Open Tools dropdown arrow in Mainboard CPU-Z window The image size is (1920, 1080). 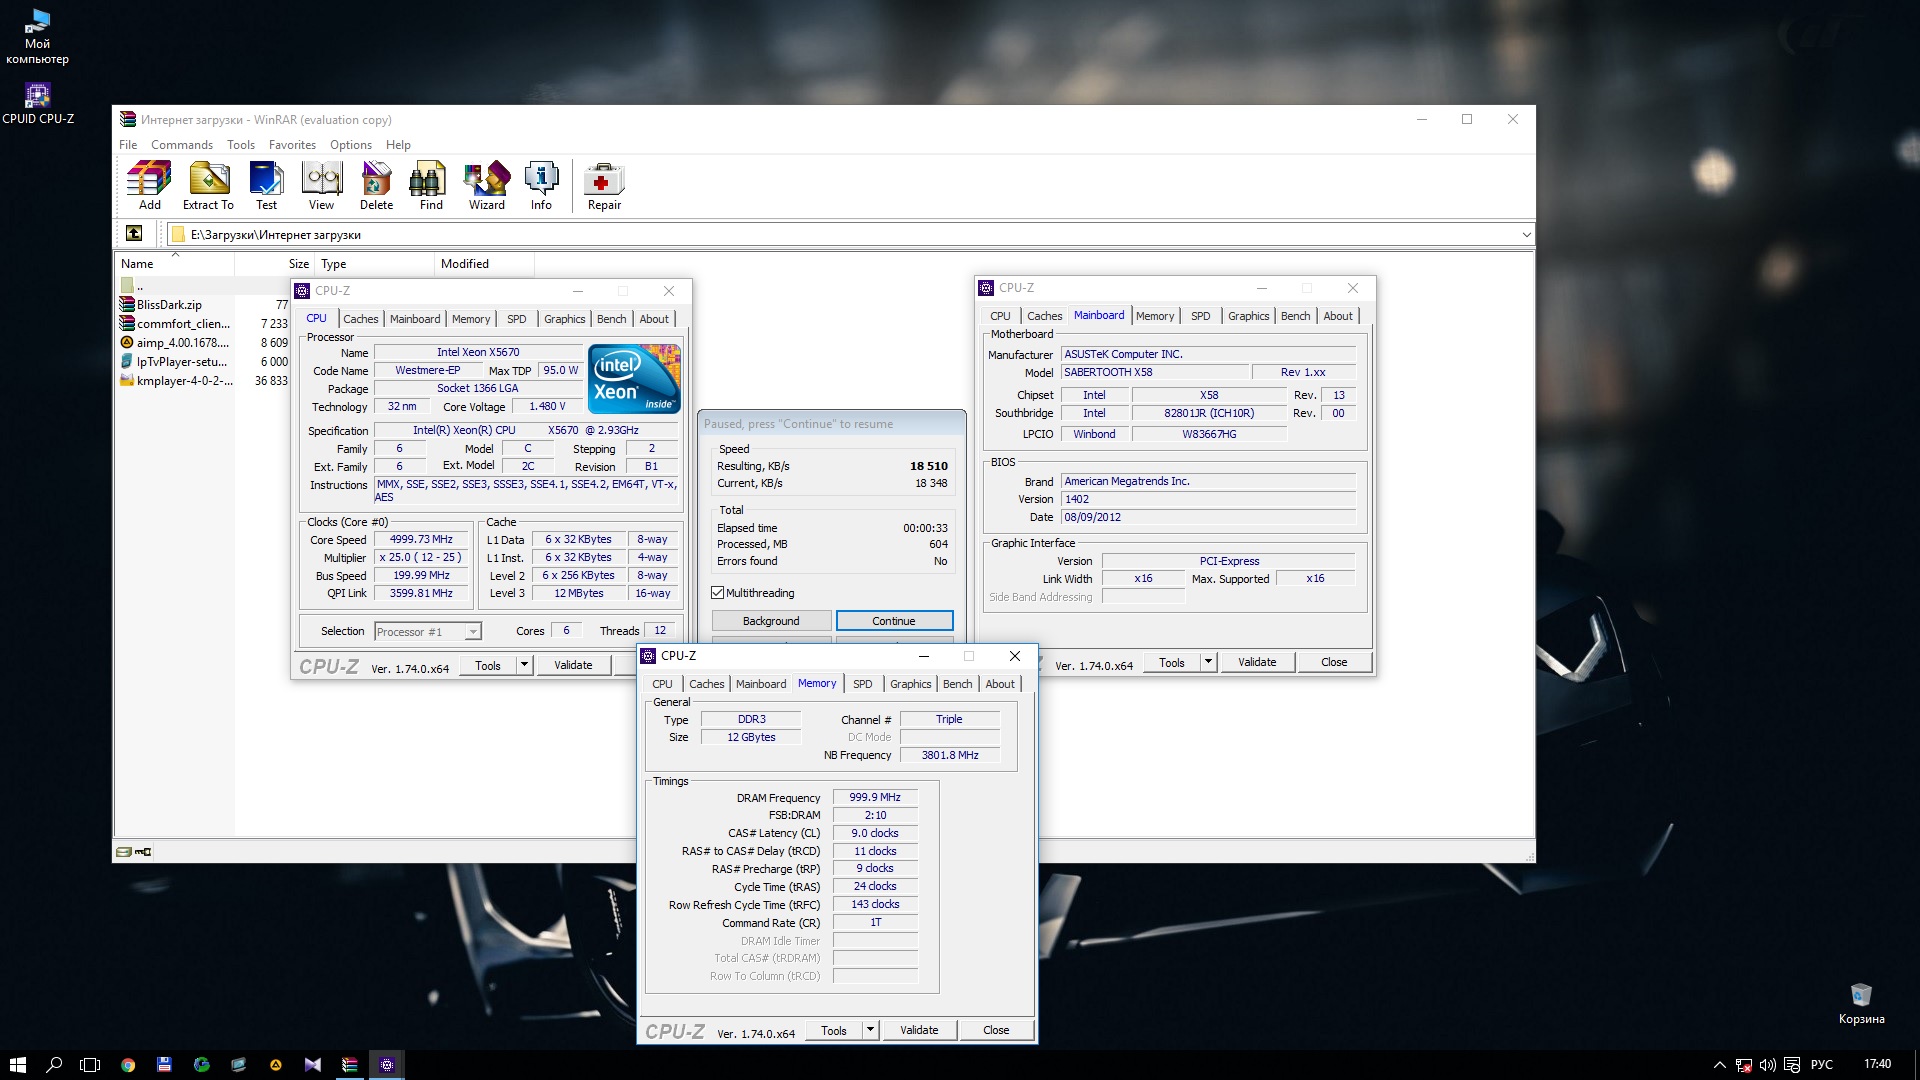pos(1208,662)
